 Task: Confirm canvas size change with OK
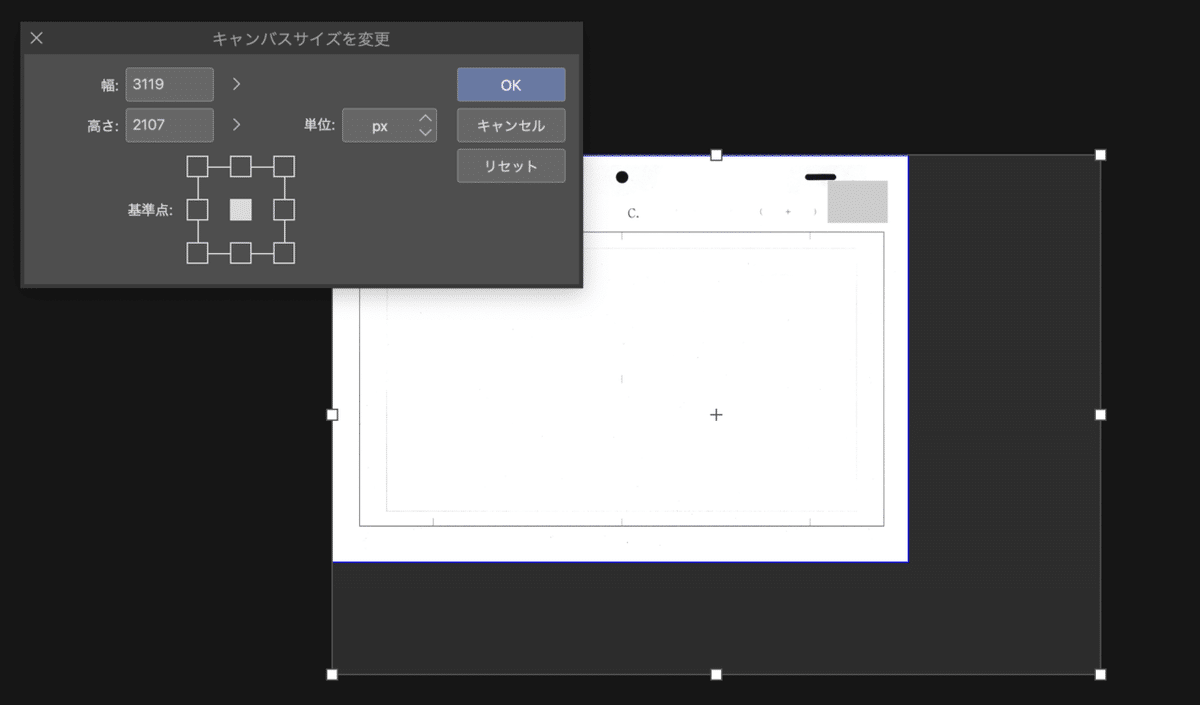(511, 84)
